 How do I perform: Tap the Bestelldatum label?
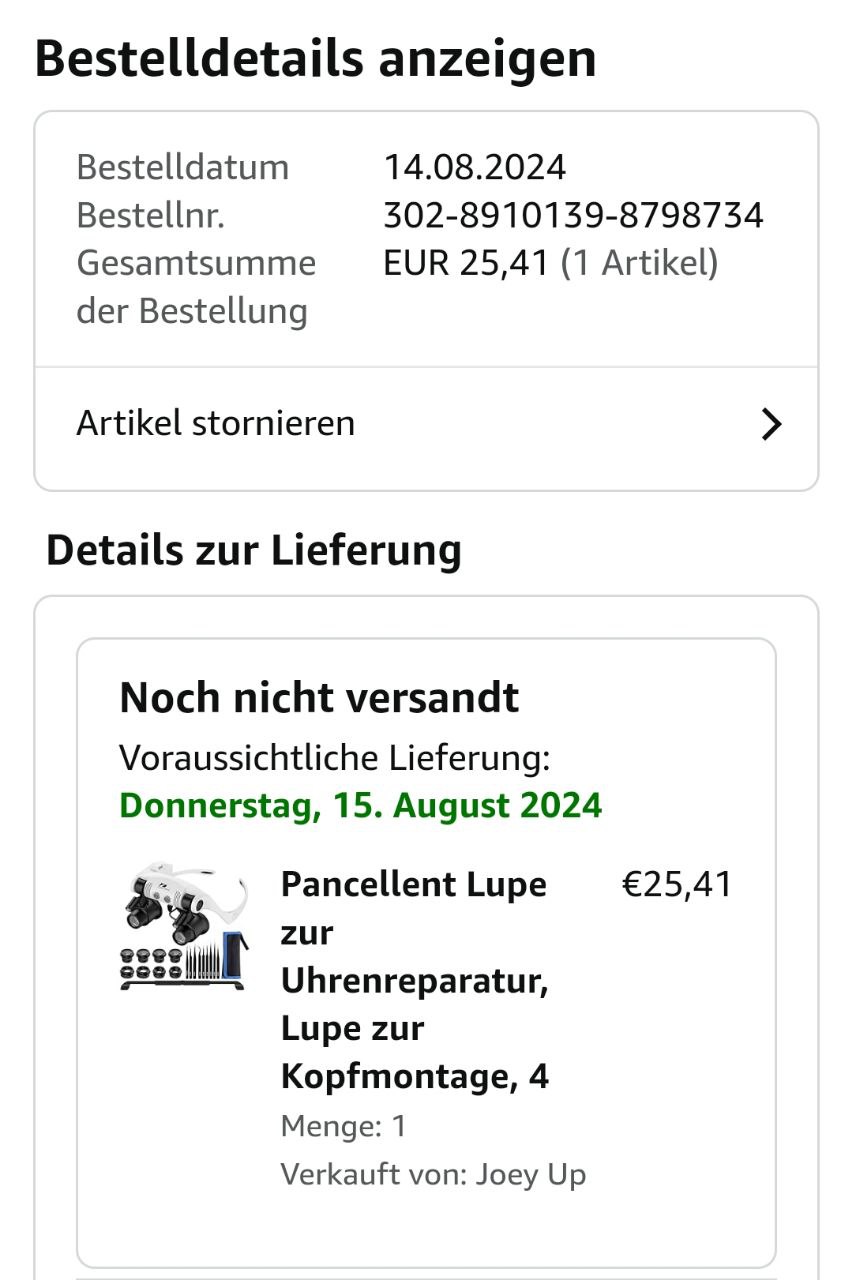[x=182, y=167]
